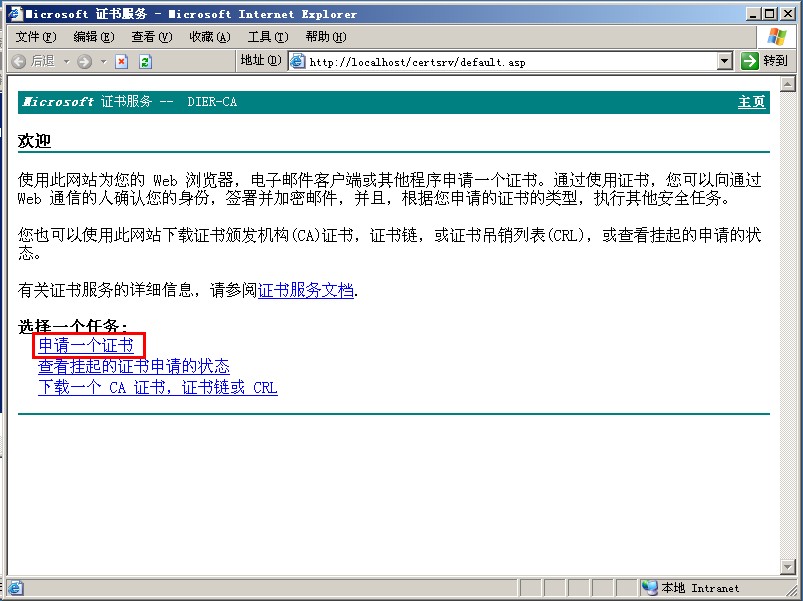Screen dimensions: 803x601
Task: Open the 收藏(A) favorites menu
Action: click(209, 37)
